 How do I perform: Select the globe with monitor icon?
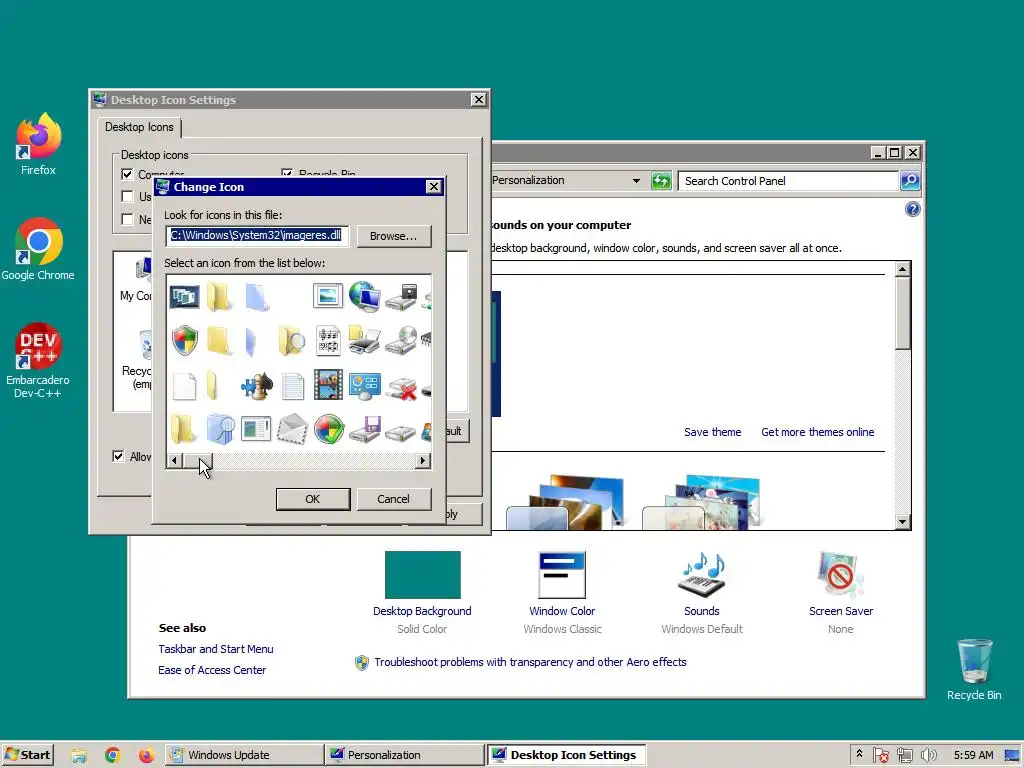pyautogui.click(x=364, y=296)
